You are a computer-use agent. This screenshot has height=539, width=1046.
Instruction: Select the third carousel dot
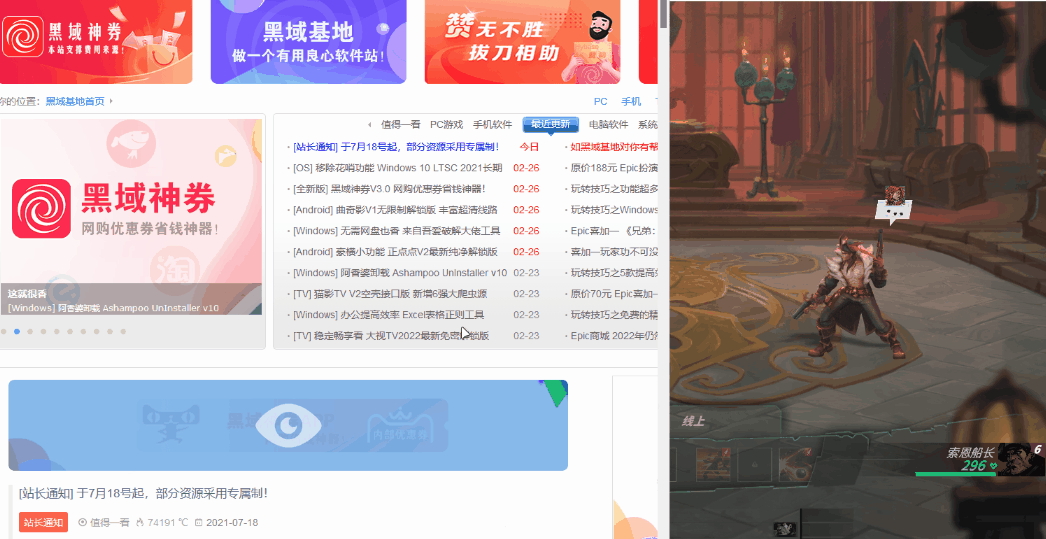click(30, 332)
